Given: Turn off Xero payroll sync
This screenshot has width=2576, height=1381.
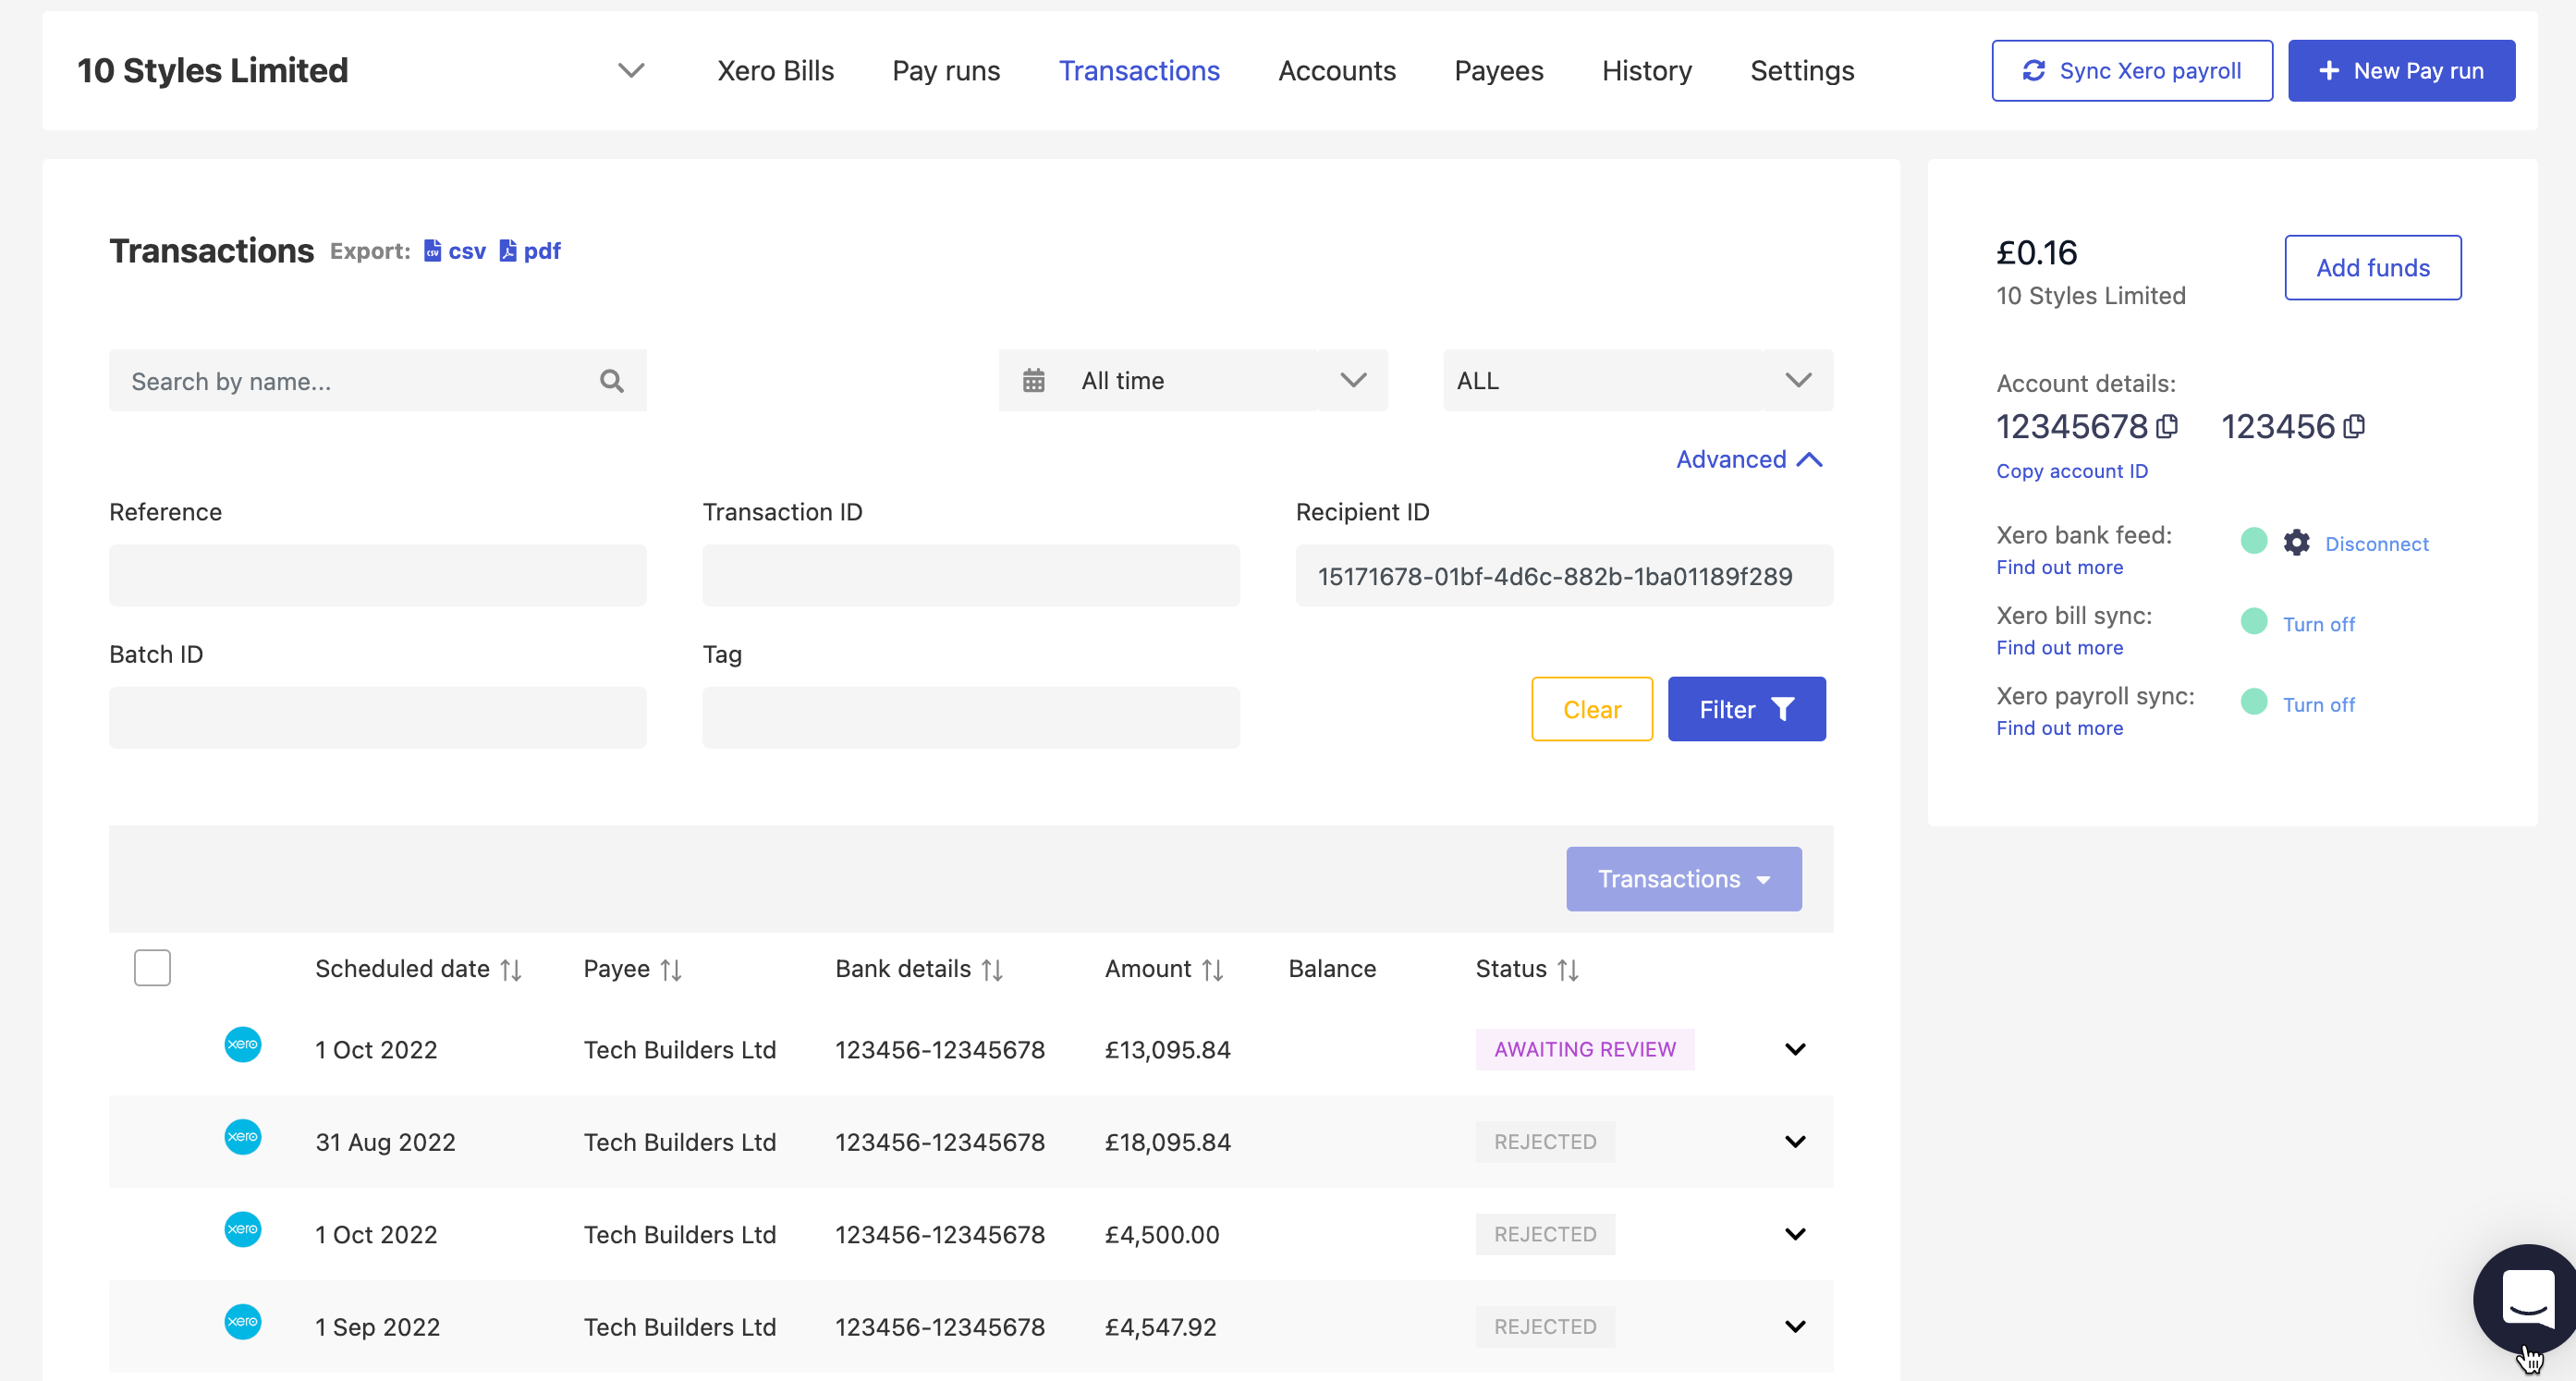Looking at the screenshot, I should coord(2317,705).
